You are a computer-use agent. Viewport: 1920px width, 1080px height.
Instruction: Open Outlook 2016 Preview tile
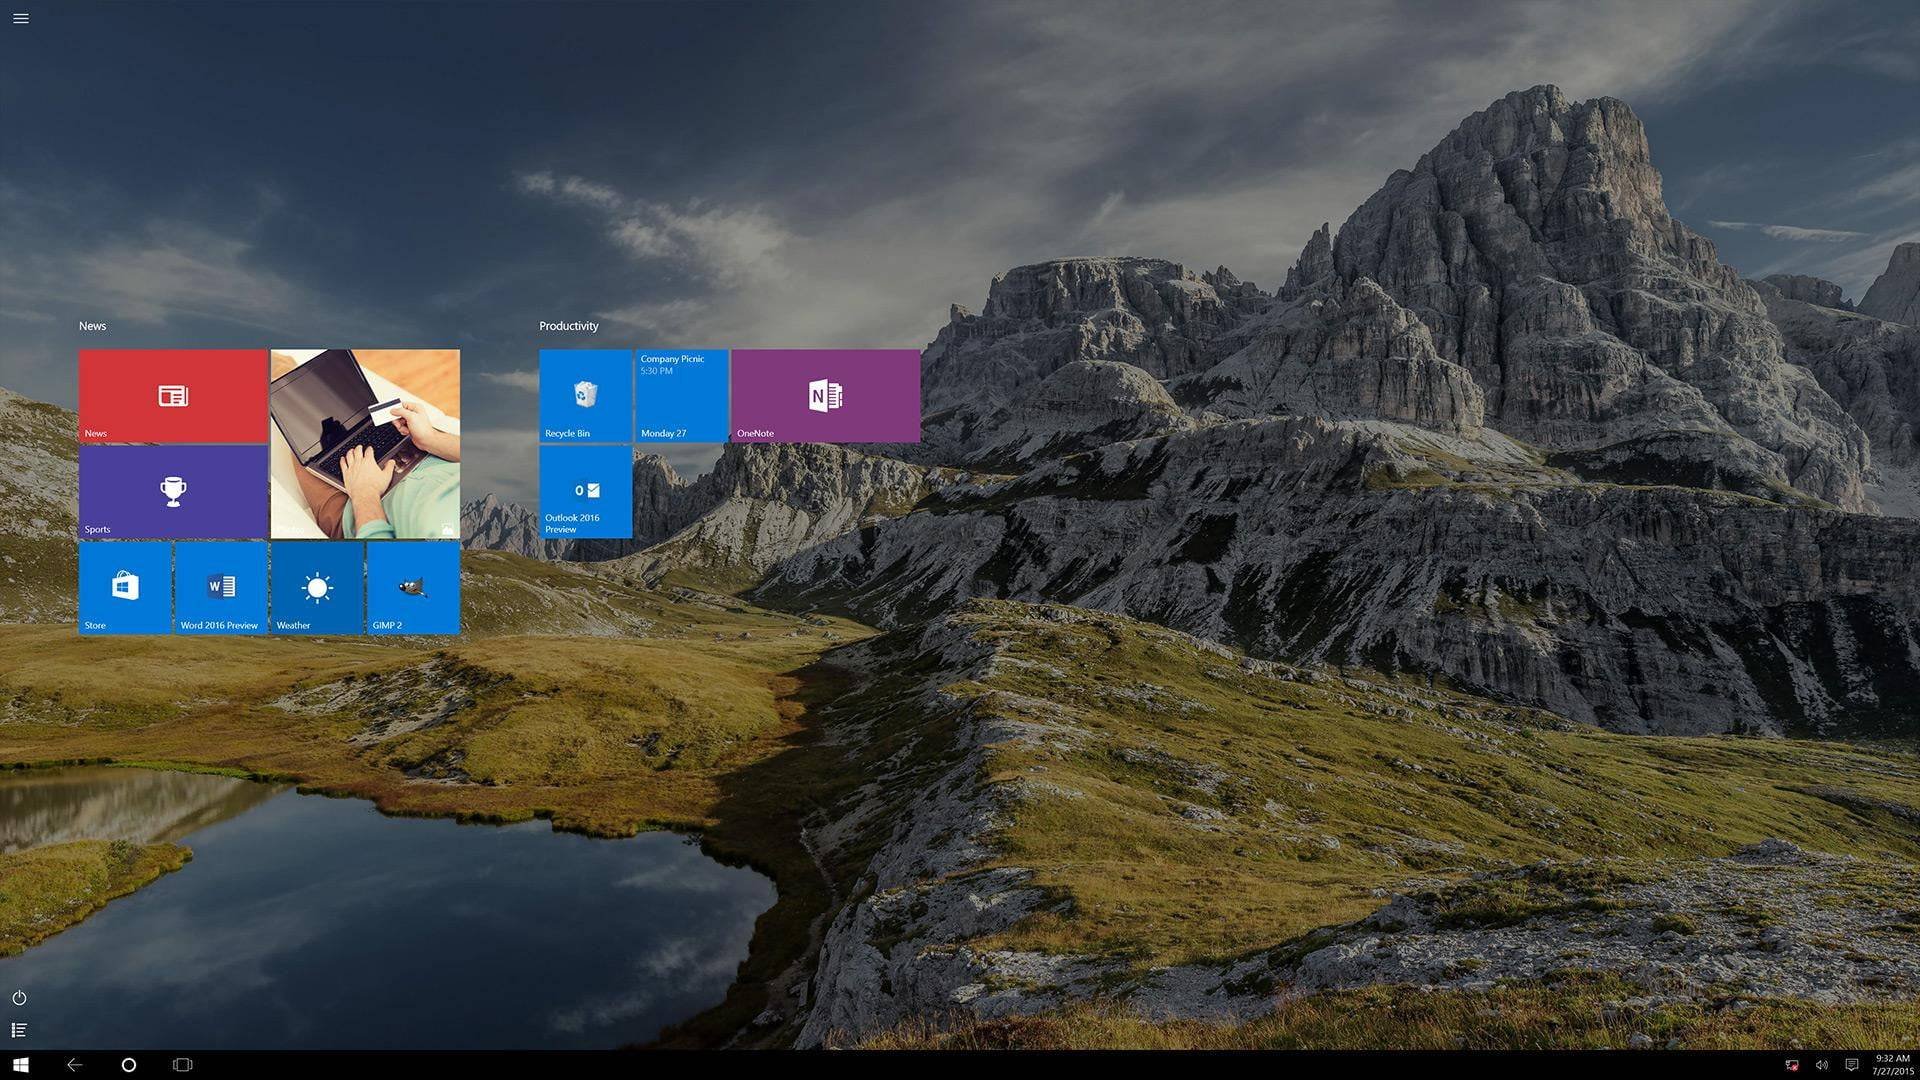(585, 491)
